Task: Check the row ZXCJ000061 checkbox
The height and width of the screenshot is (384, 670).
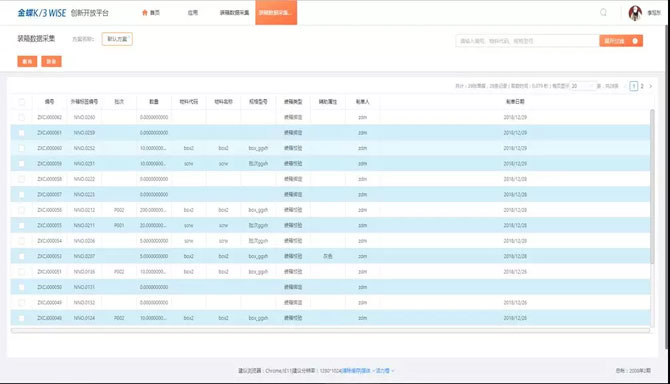Action: click(x=21, y=133)
